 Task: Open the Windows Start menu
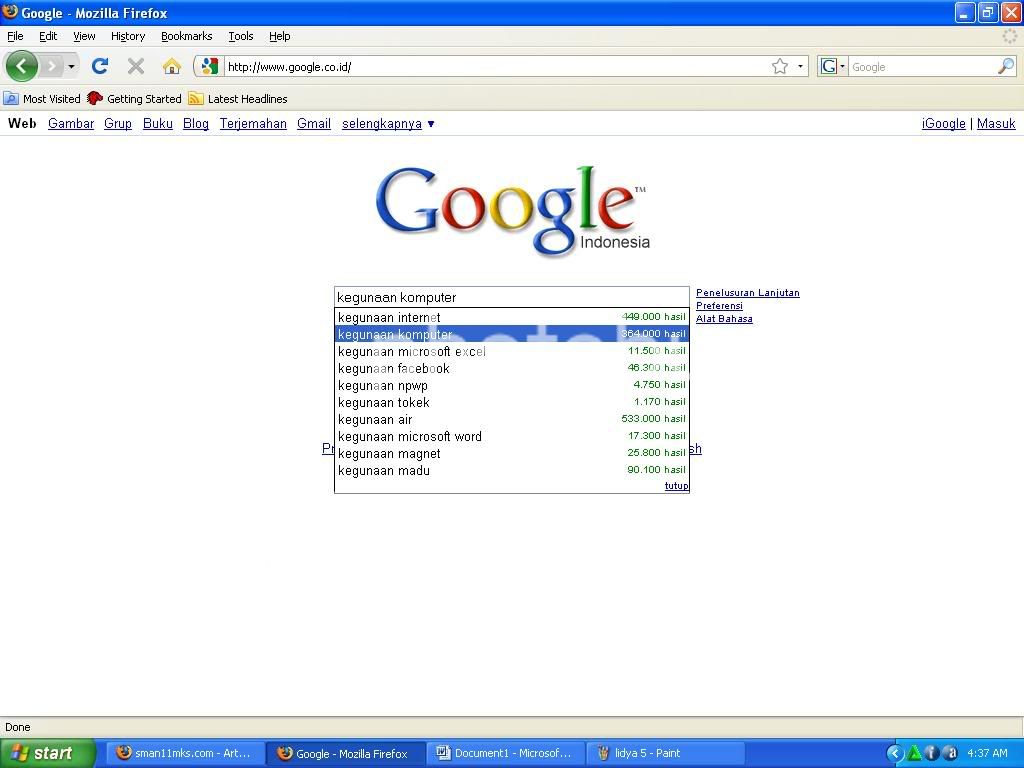tap(47, 753)
